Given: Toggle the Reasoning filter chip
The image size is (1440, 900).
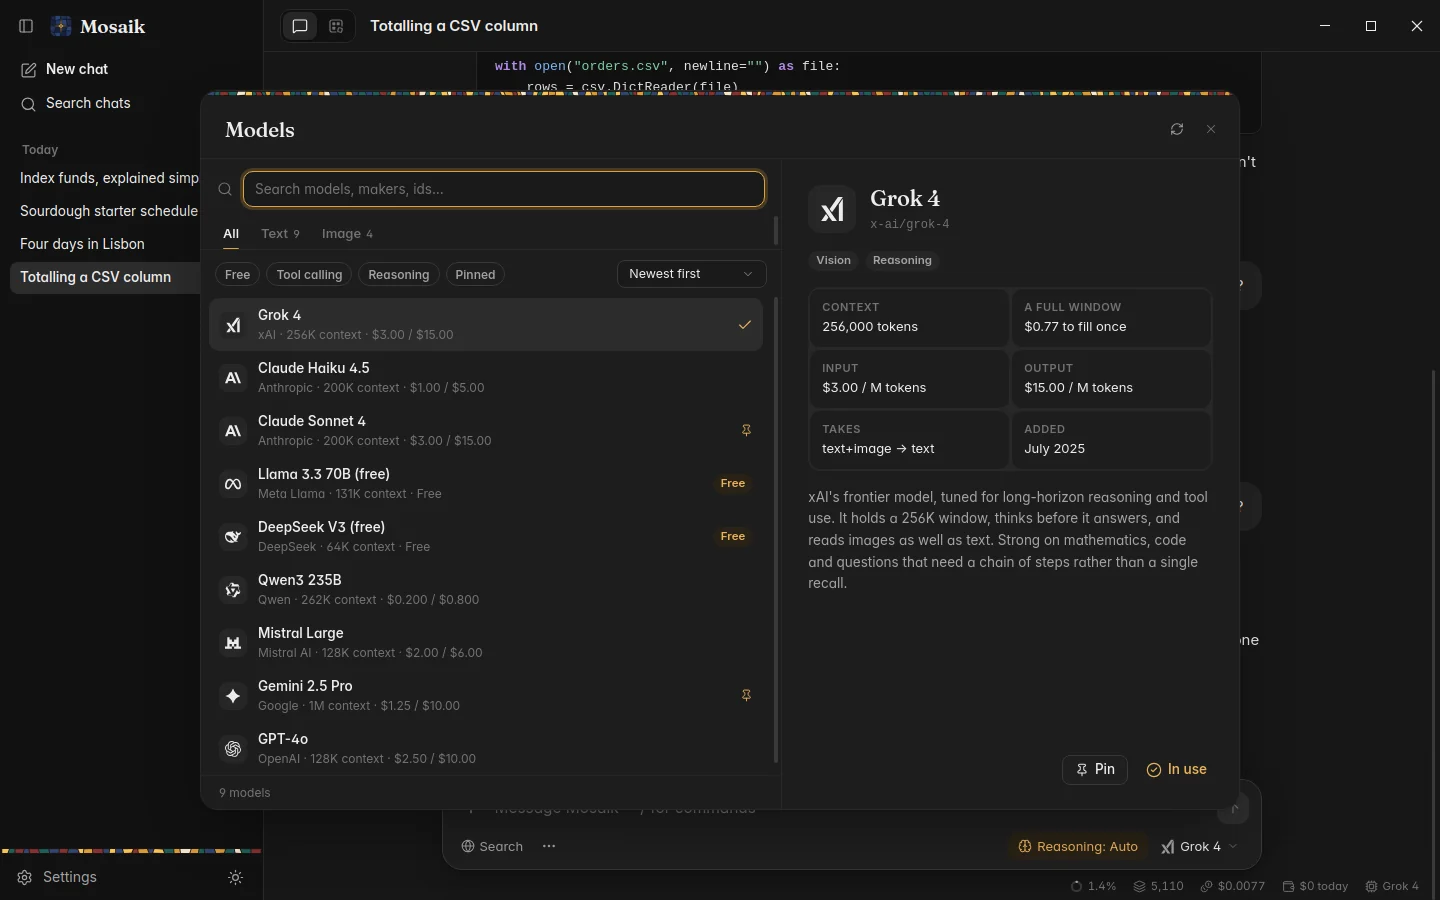Looking at the screenshot, I should [399, 274].
